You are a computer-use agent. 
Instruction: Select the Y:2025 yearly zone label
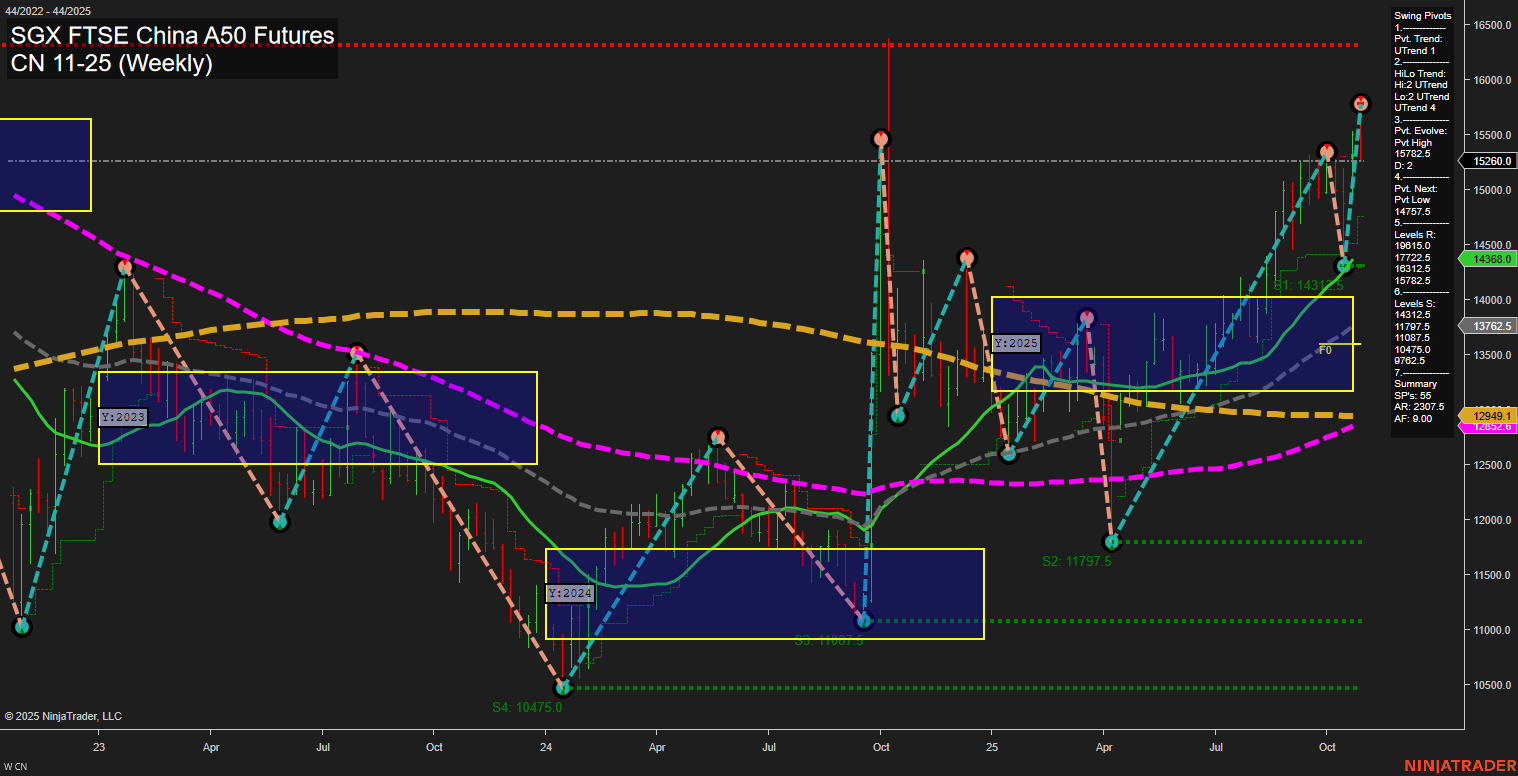pyautogui.click(x=1017, y=343)
